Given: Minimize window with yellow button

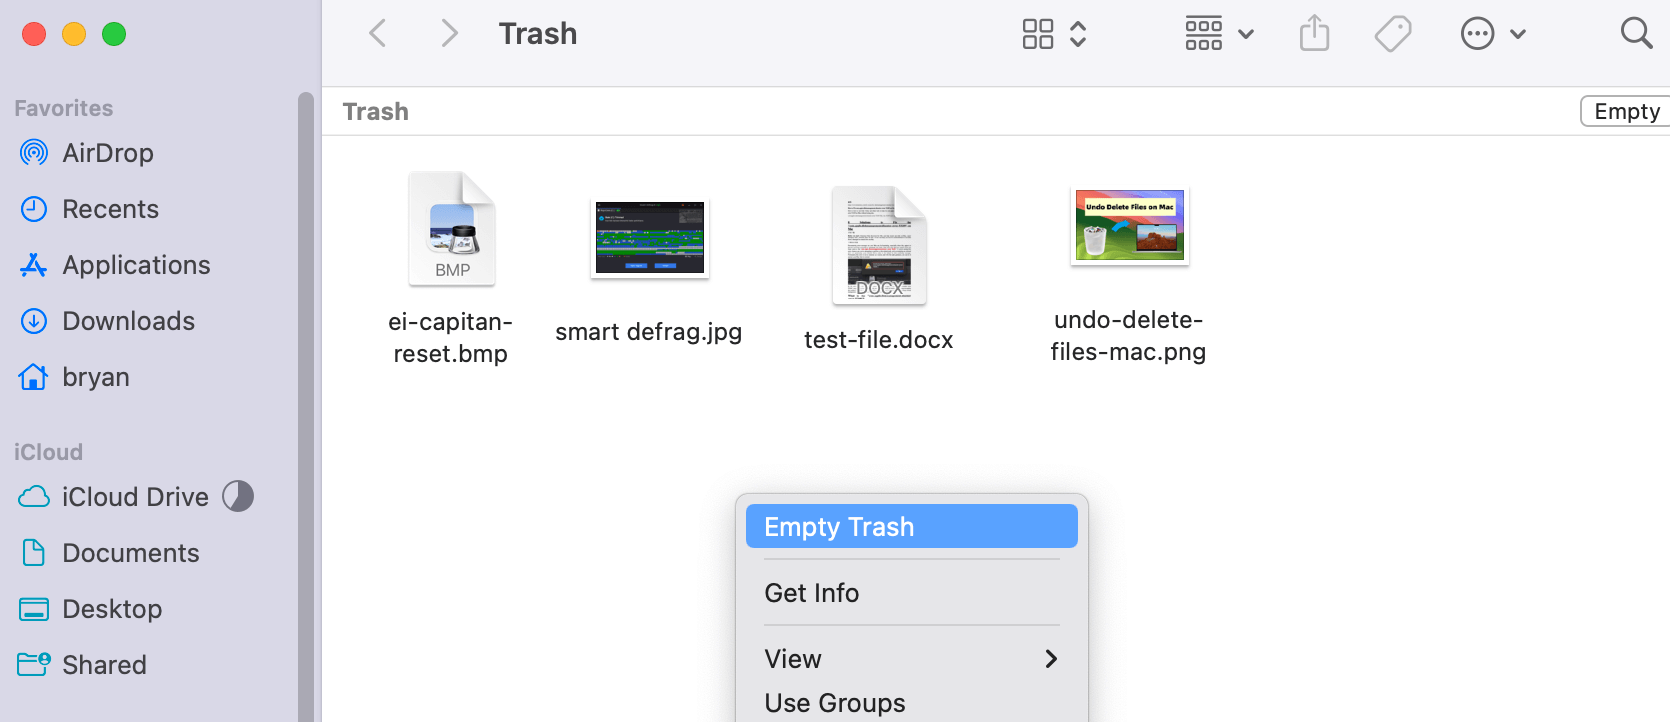Looking at the screenshot, I should [74, 34].
